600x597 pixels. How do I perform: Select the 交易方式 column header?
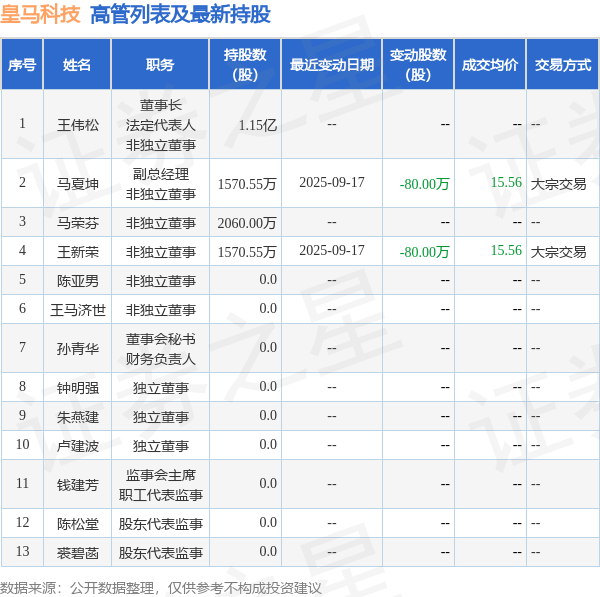tap(562, 65)
